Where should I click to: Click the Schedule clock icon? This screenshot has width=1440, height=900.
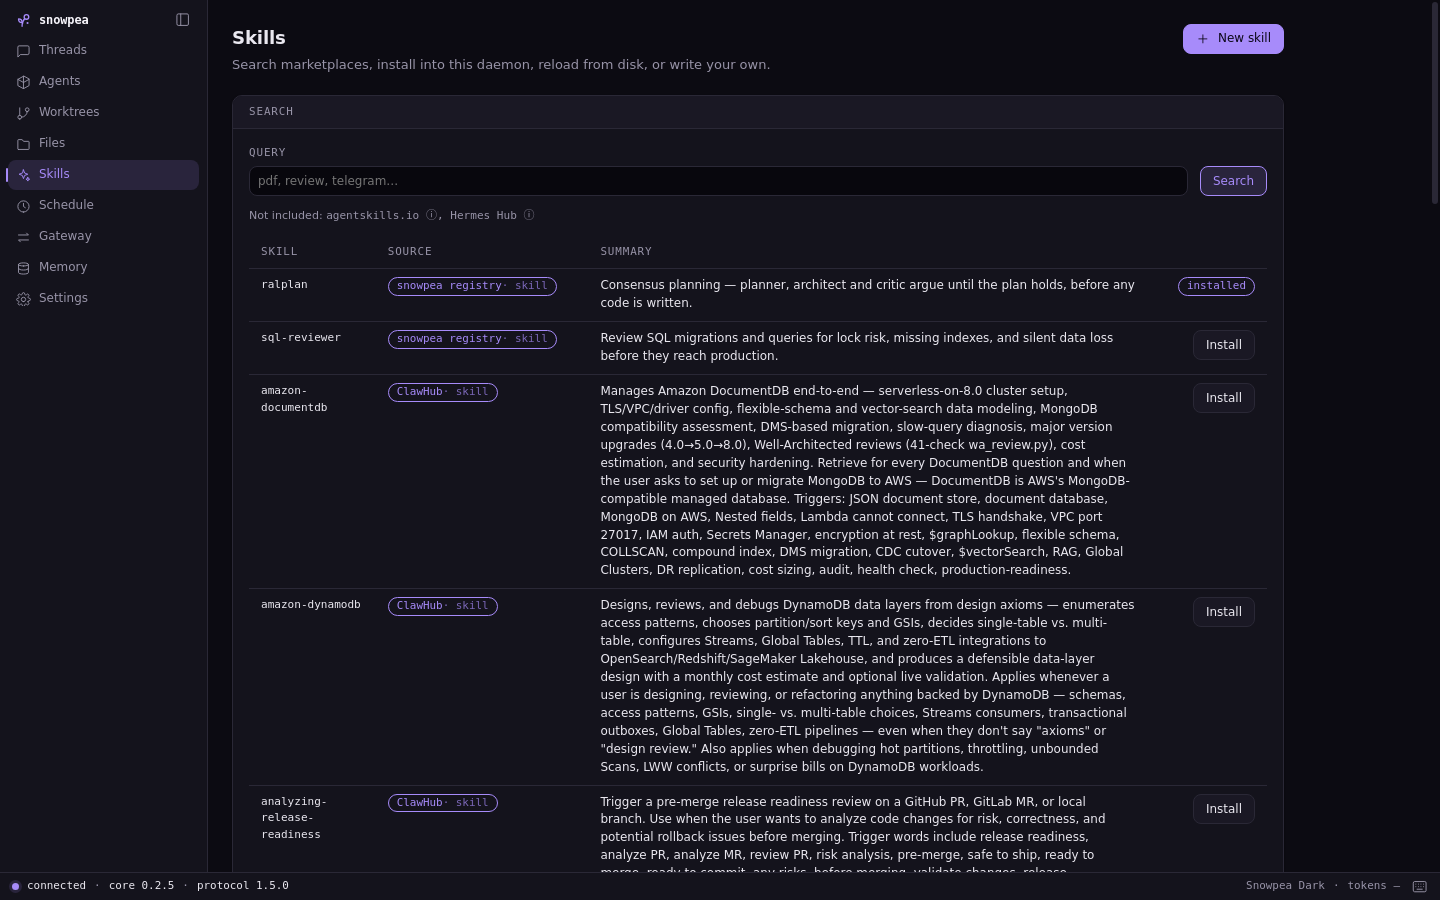point(23,205)
